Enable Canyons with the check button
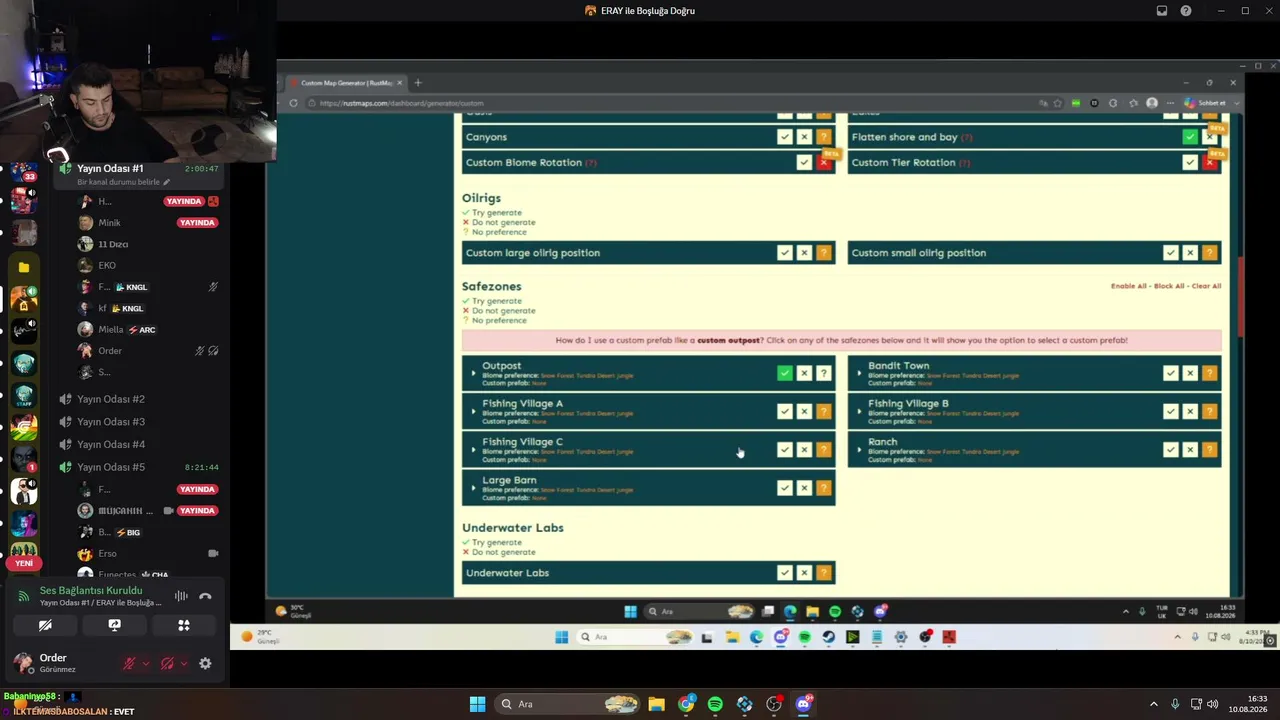 pyautogui.click(x=785, y=137)
